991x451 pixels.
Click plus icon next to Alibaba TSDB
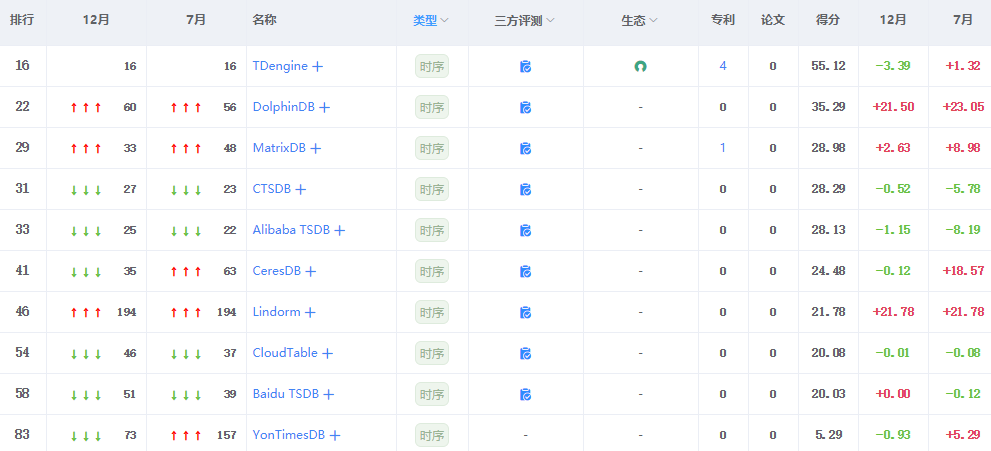pyautogui.click(x=340, y=231)
